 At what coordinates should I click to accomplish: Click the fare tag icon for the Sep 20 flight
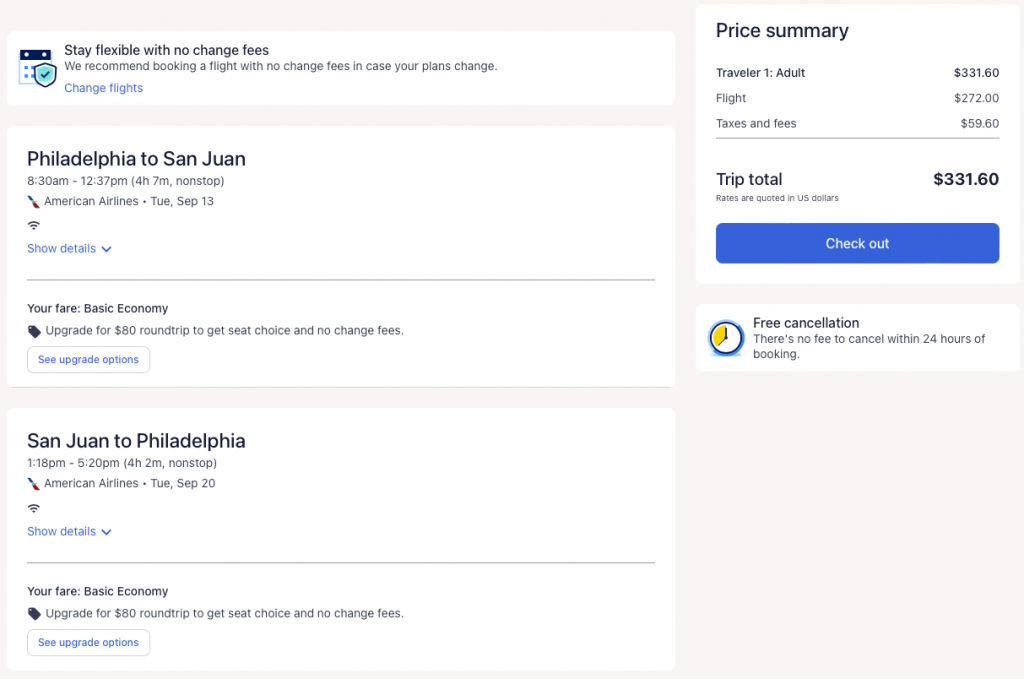[x=34, y=614]
